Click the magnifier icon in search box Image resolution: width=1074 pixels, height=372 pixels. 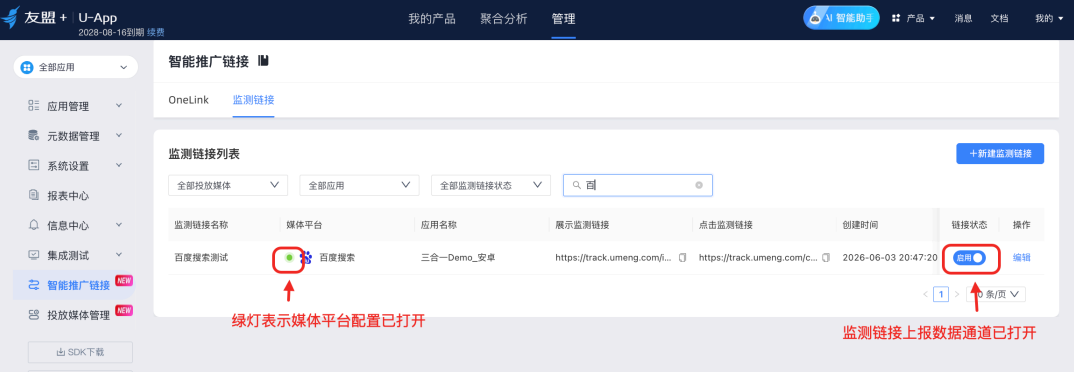[577, 185]
